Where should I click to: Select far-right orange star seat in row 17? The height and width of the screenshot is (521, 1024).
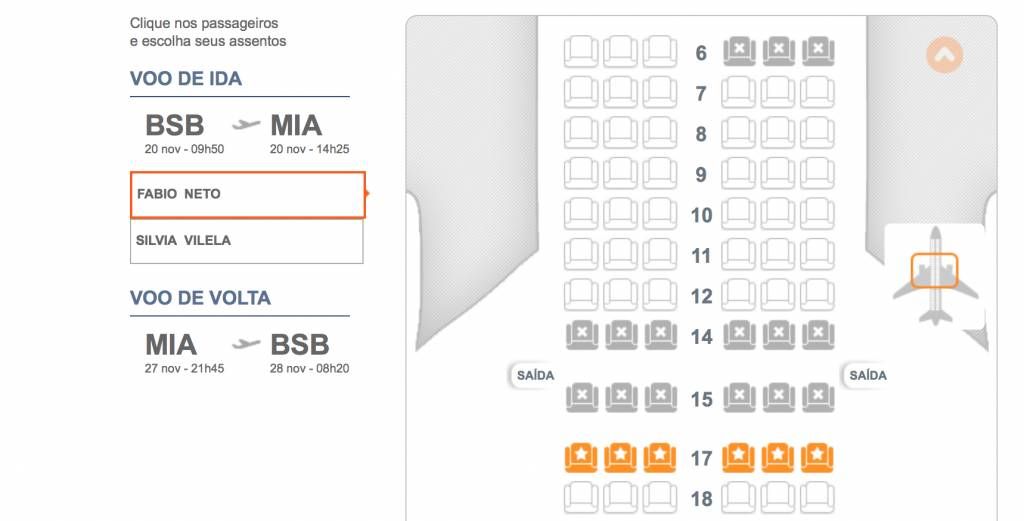[817, 458]
